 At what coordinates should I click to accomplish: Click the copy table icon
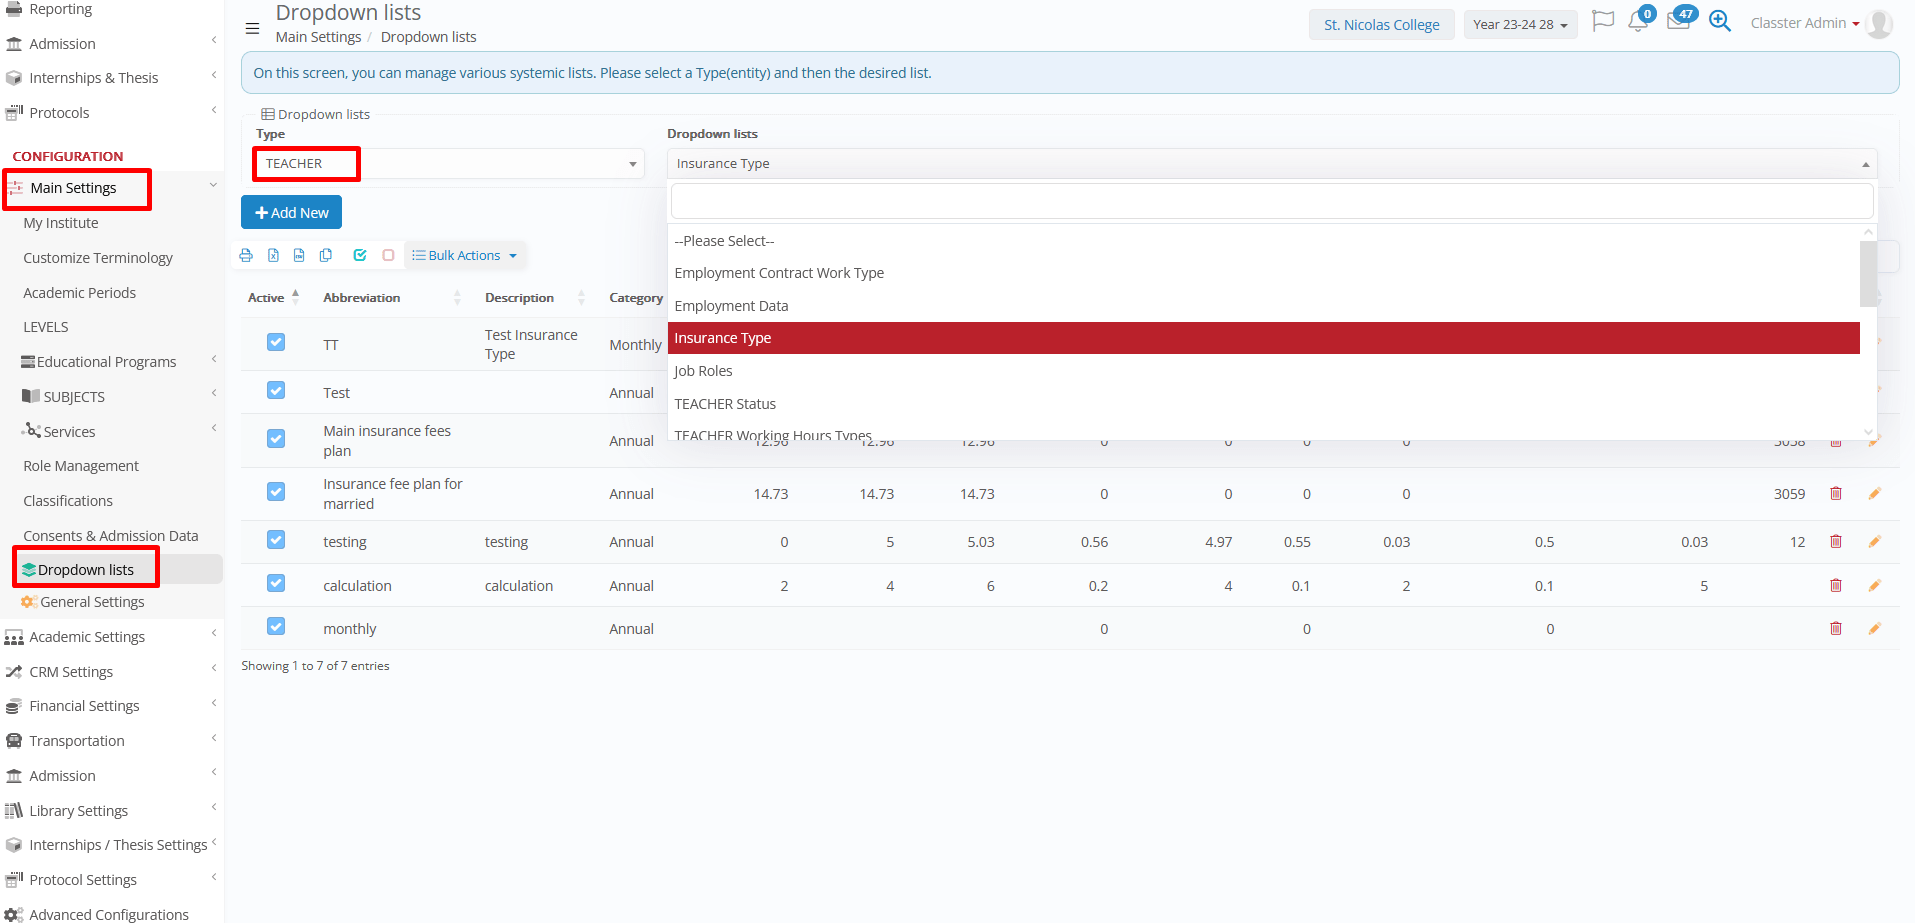coord(326,255)
